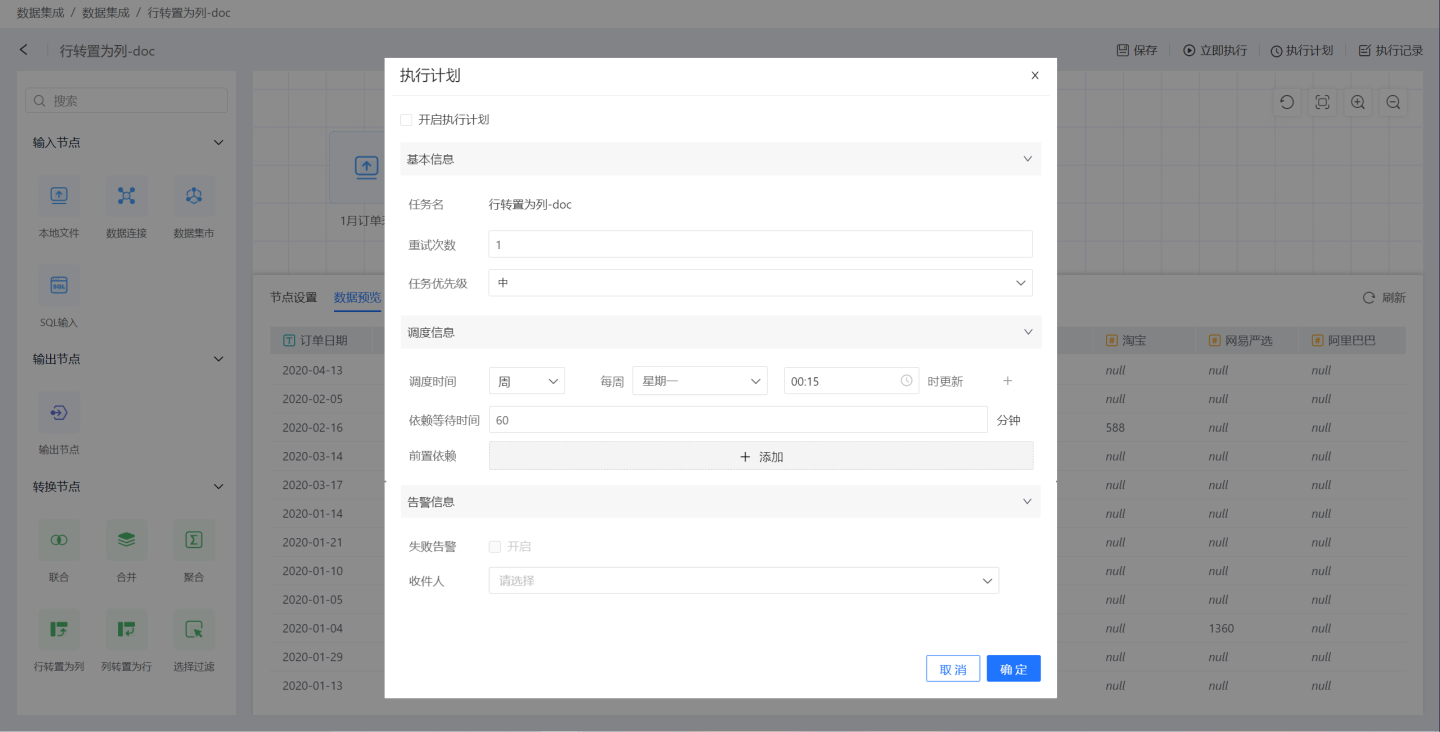Click the 输出节点 icon
This screenshot has width=1440, height=732.
[59, 412]
